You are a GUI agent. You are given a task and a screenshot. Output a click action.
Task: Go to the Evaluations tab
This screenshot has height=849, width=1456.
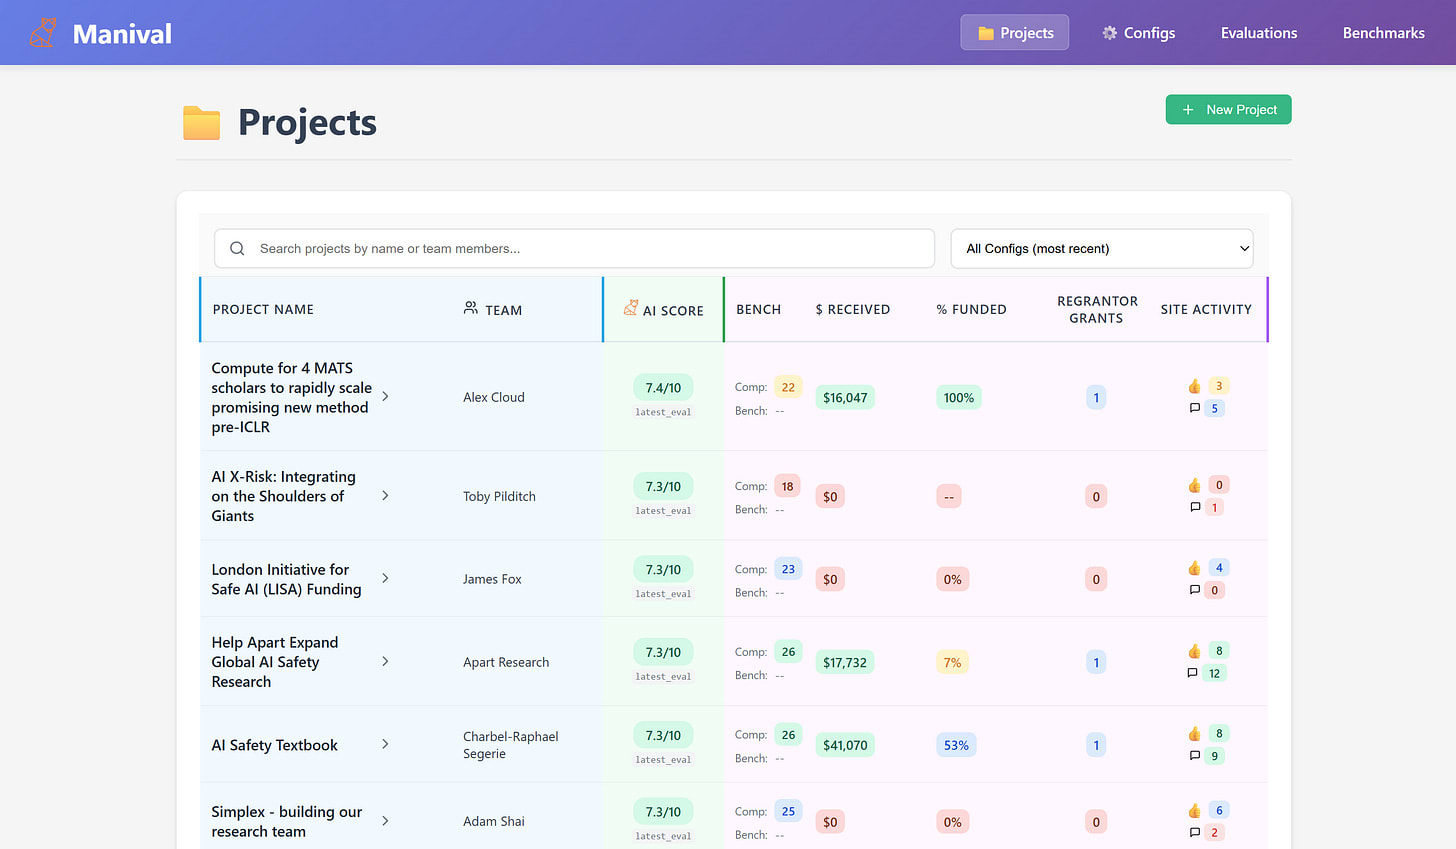1258,33
